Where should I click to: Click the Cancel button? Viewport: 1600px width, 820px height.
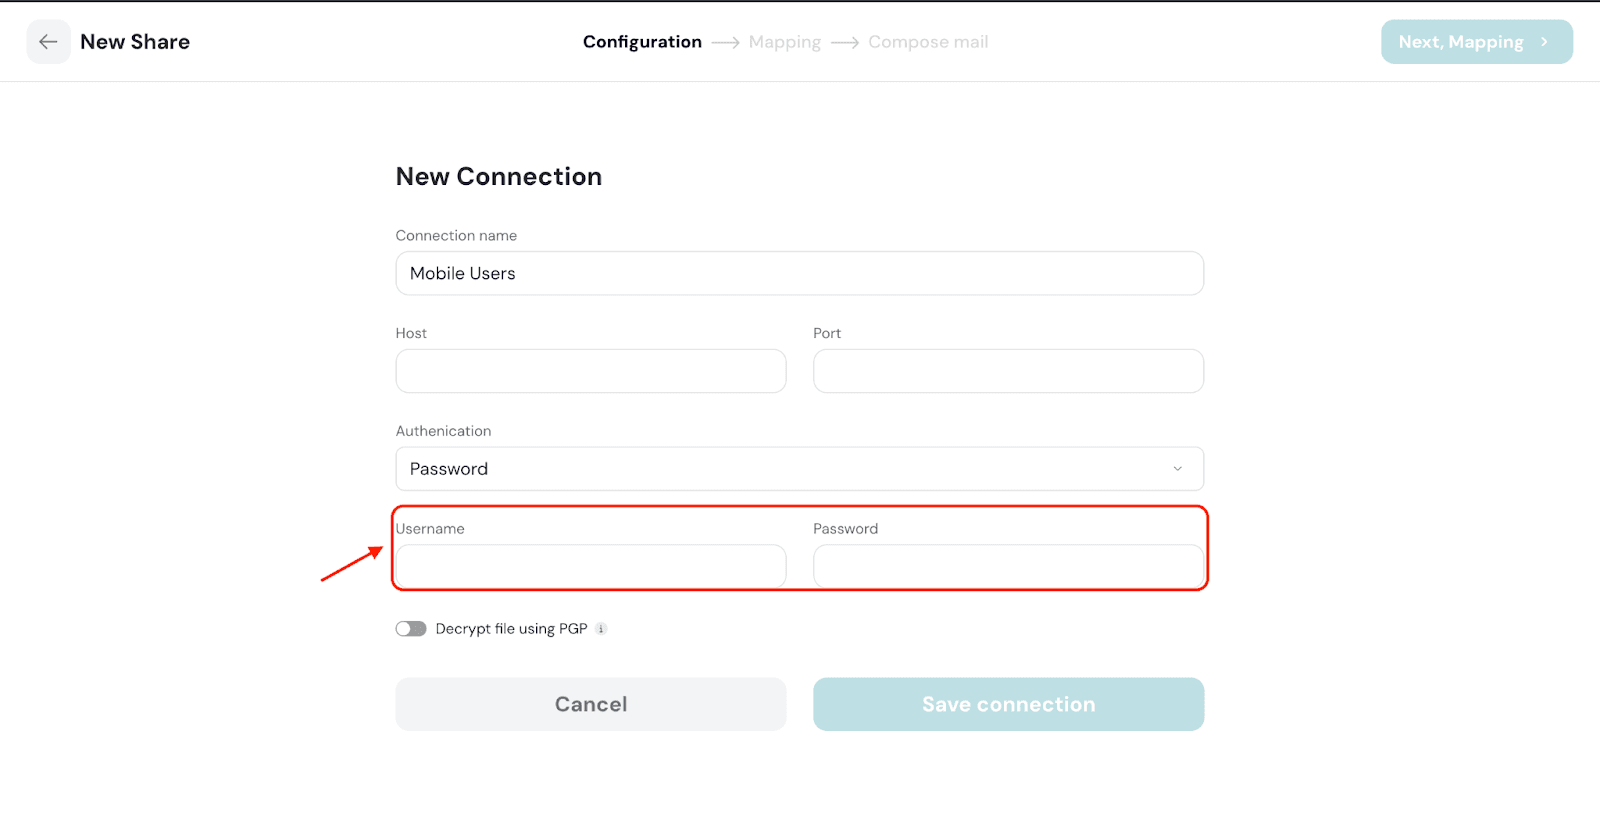[x=591, y=704]
